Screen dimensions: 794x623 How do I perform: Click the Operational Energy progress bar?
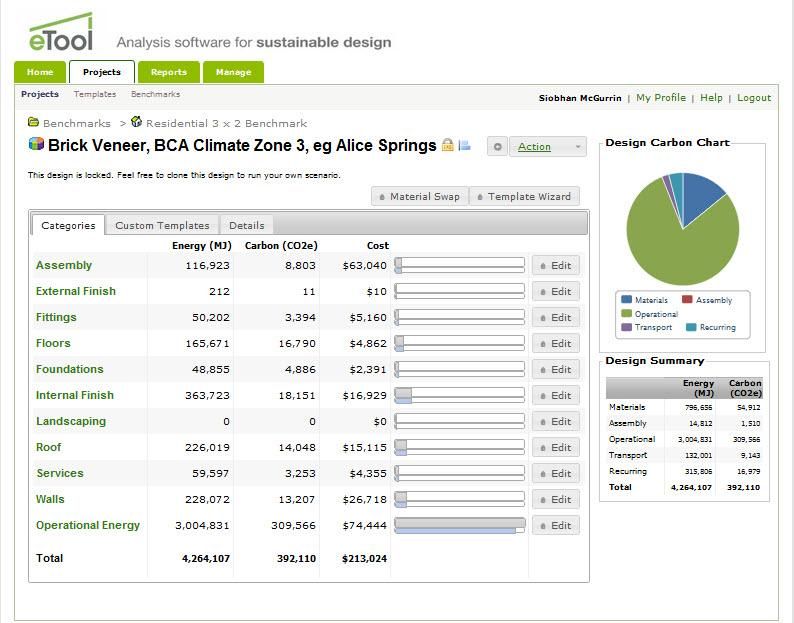point(459,525)
